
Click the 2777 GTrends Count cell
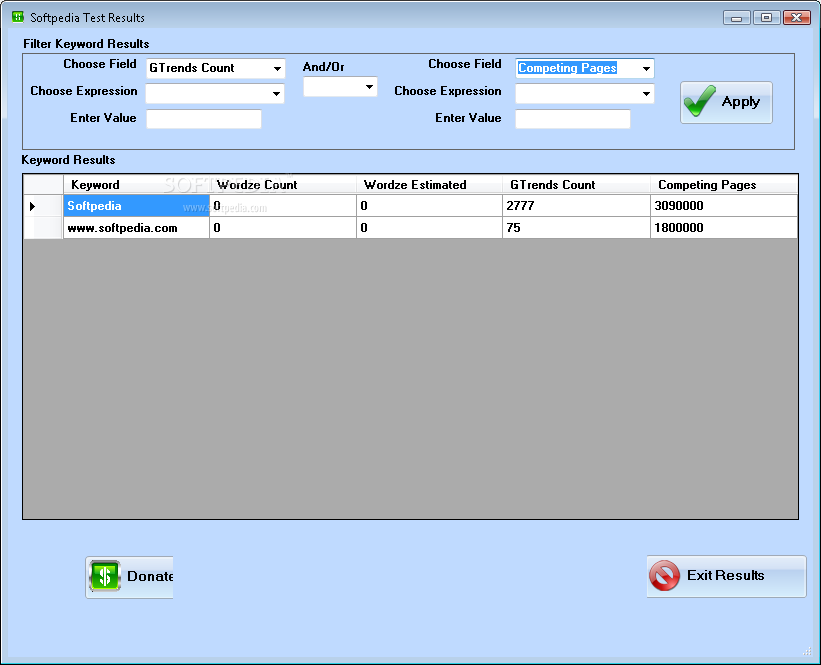tap(576, 206)
